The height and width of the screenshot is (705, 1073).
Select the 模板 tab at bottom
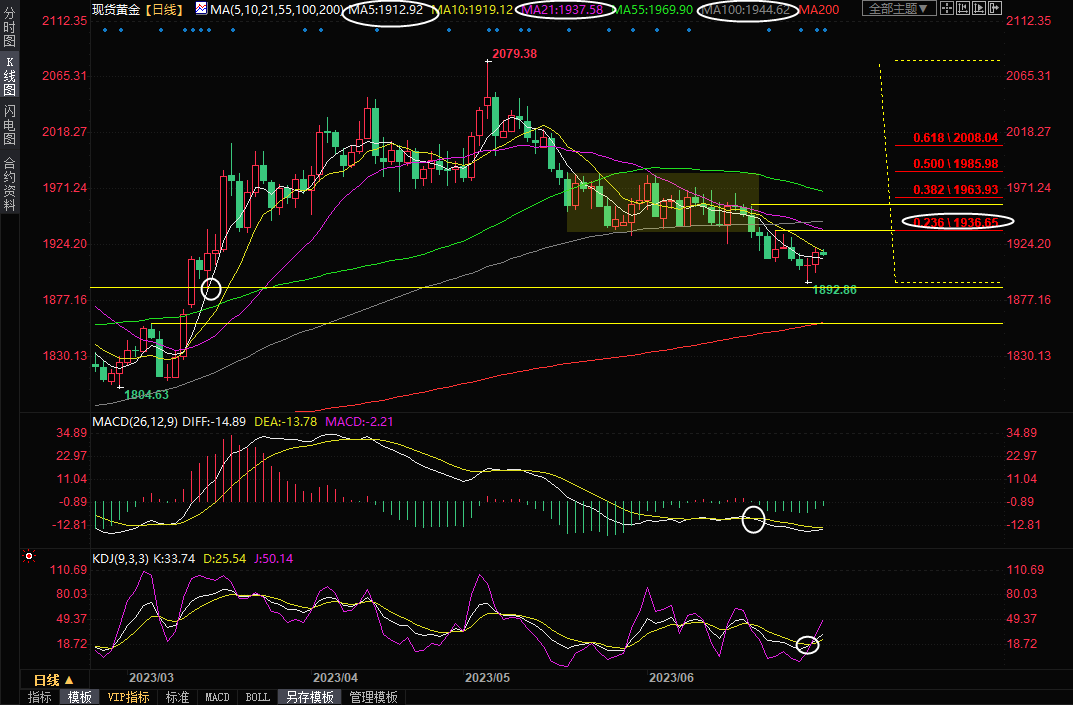click(x=80, y=697)
